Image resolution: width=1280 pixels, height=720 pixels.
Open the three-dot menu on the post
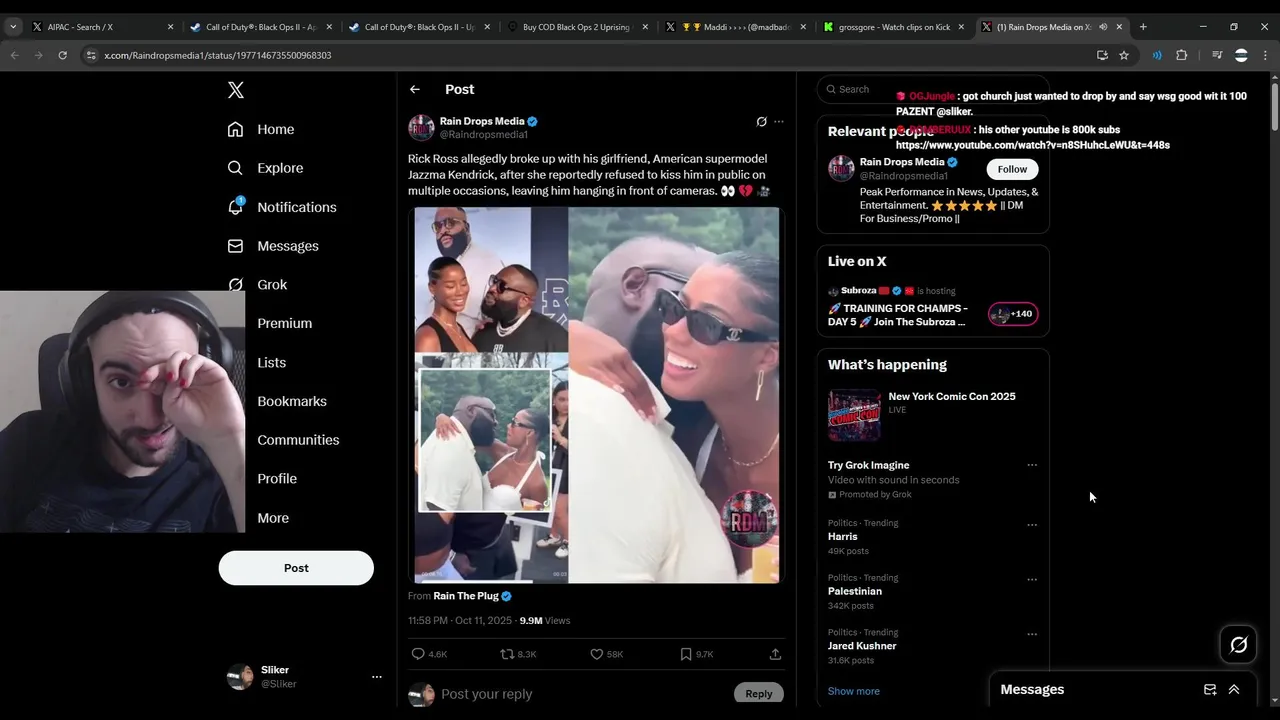pos(779,122)
